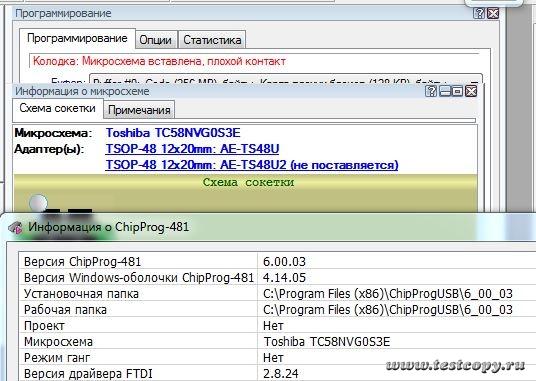Image resolution: width=536 pixels, height=381 pixels.
Task: Click help icon in Программирование window title
Action: pyautogui.click(x=479, y=13)
